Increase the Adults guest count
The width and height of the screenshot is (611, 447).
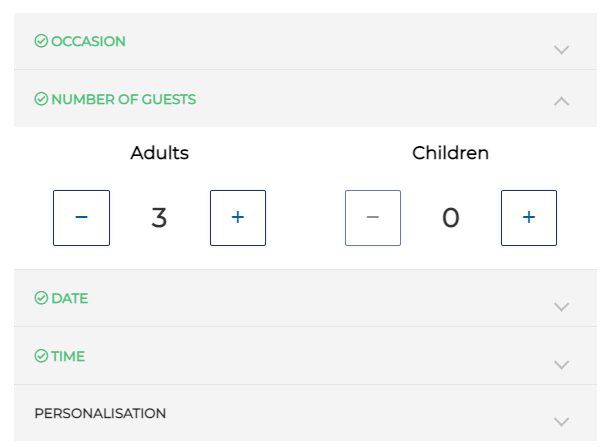pyautogui.click(x=238, y=218)
